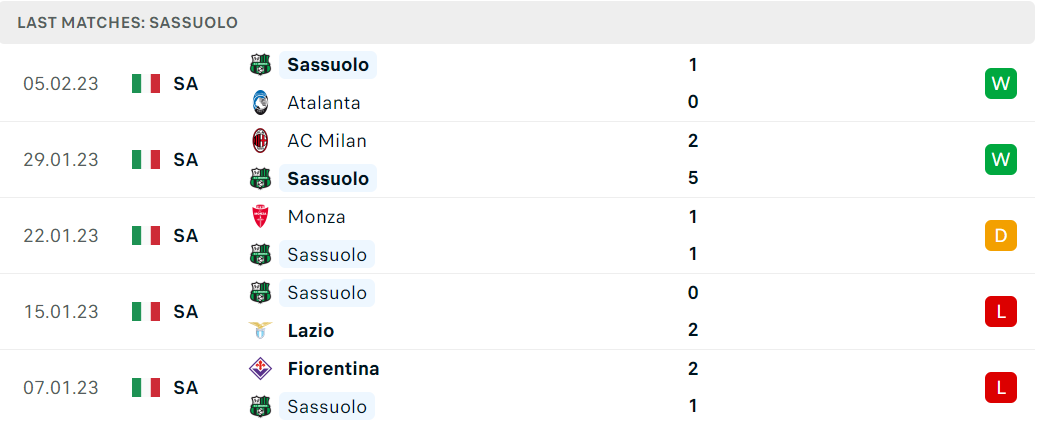Click Italy flag on the 07.01.23 row

[146, 387]
